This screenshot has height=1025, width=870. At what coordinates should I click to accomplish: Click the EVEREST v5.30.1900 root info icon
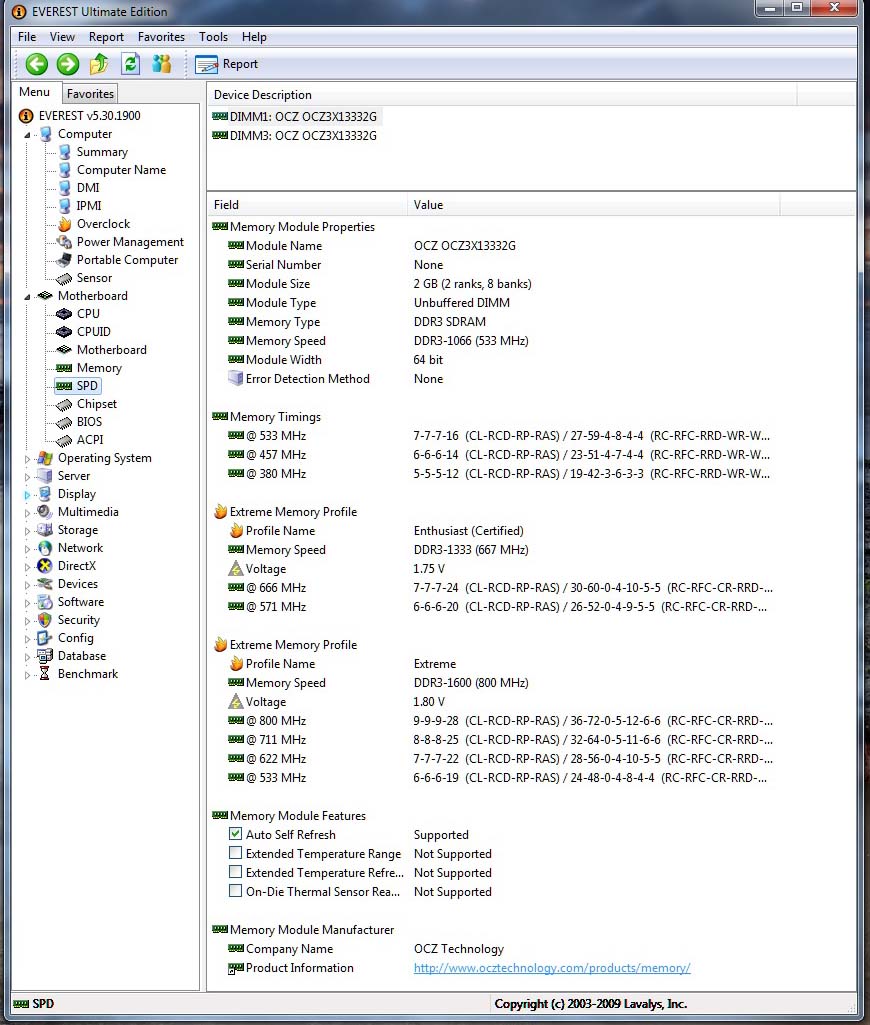26,116
